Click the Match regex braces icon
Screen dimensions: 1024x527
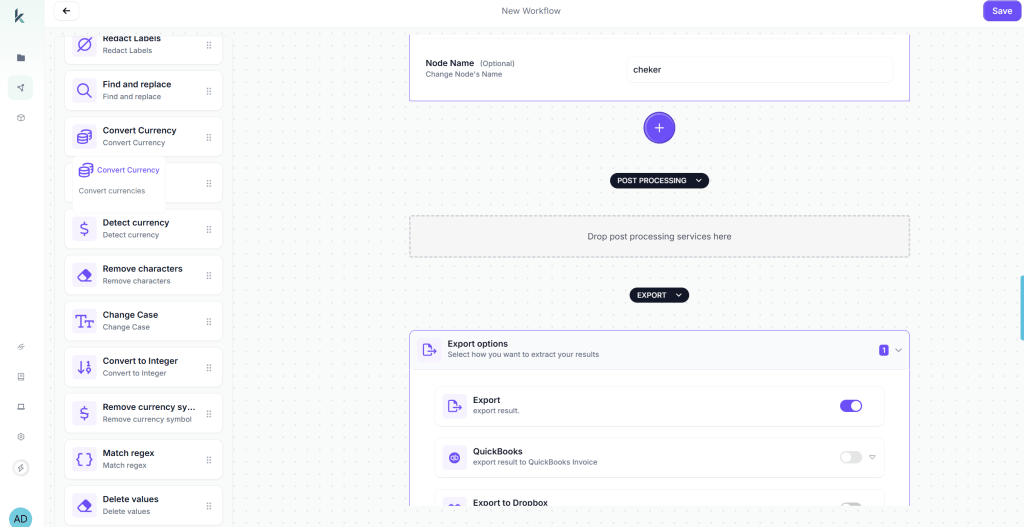point(84,459)
